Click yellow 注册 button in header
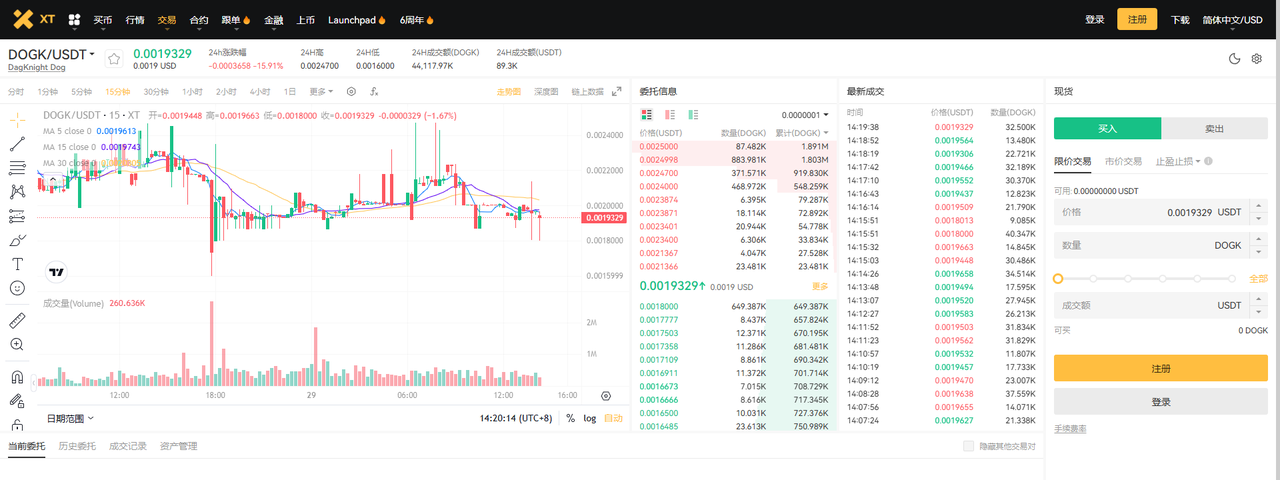The width and height of the screenshot is (1280, 480). click(x=1137, y=19)
